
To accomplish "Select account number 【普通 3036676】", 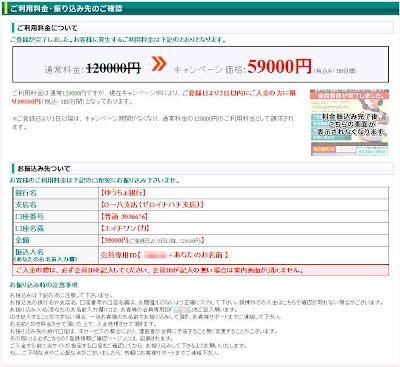I will coord(124,217).
